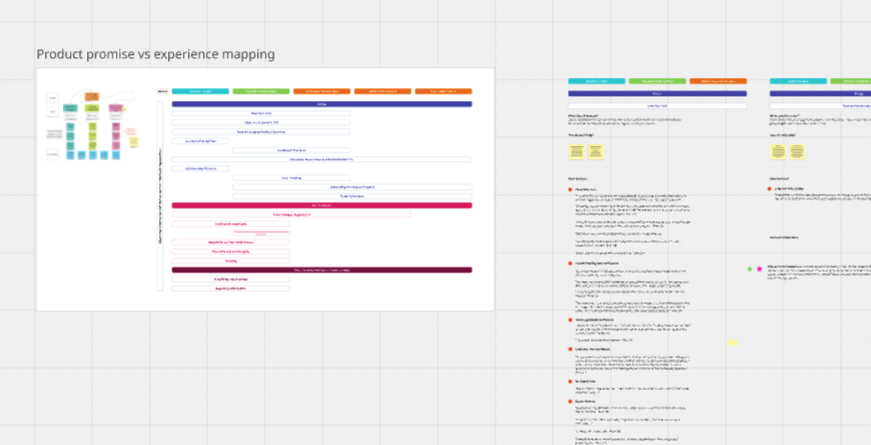Click the orange node at the top of the small flowchart
This screenshot has width=871, height=445.
[x=92, y=97]
